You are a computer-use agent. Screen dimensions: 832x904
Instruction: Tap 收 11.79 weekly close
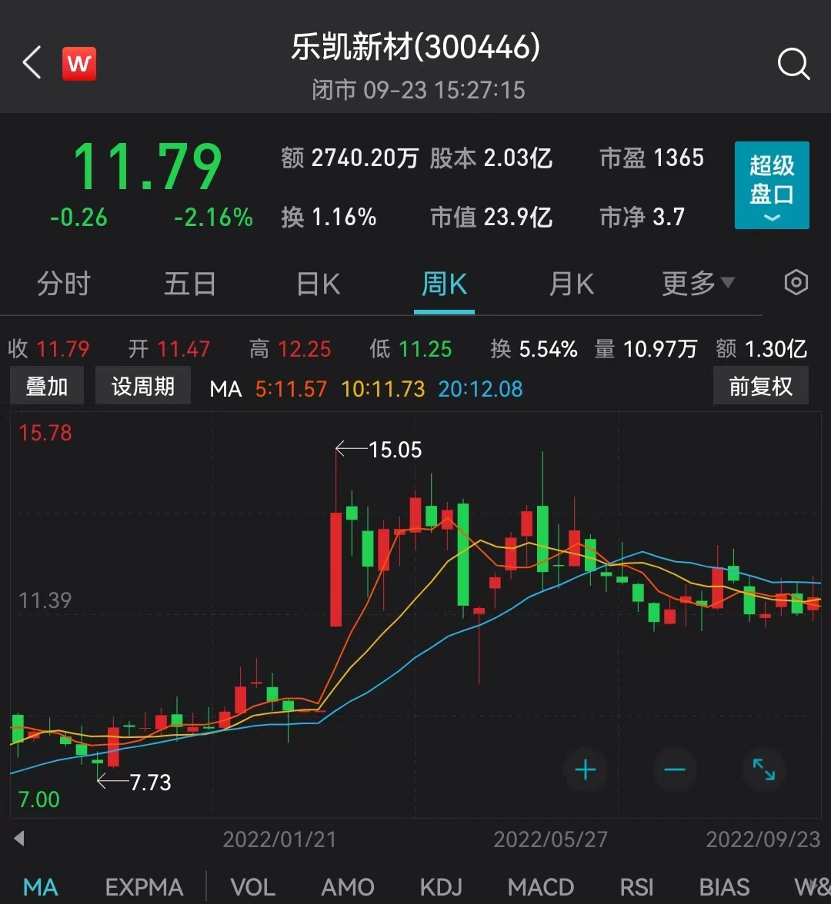tap(49, 349)
